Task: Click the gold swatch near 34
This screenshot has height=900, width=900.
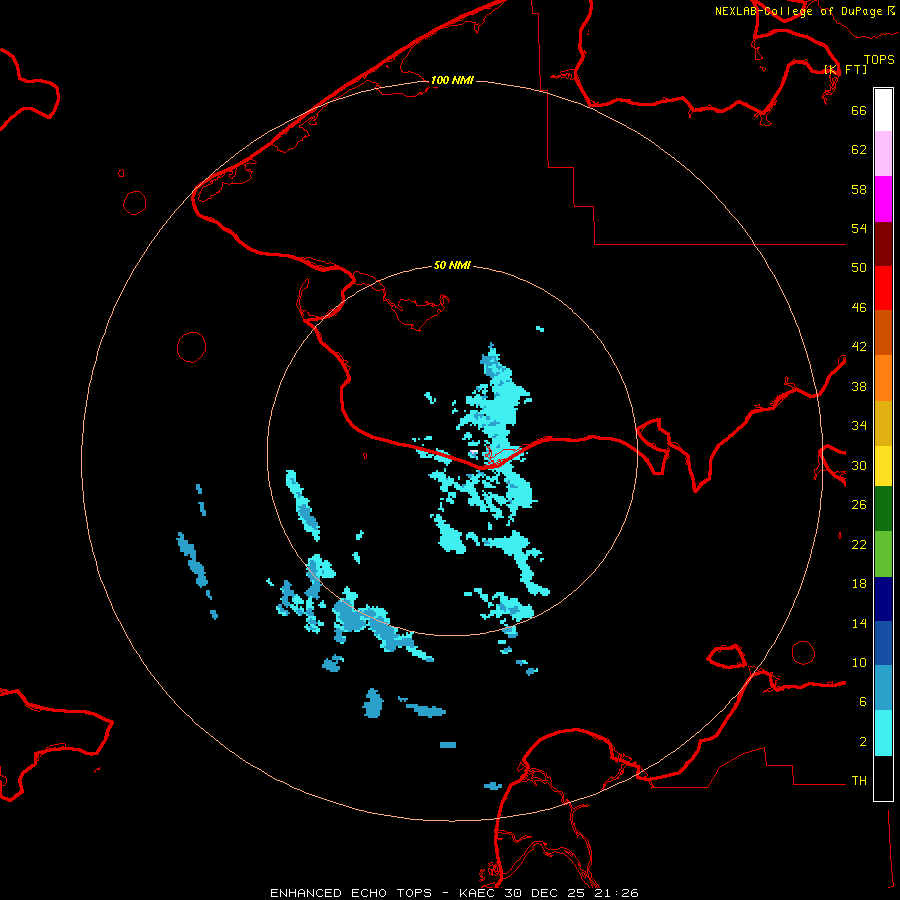Action: point(883,422)
